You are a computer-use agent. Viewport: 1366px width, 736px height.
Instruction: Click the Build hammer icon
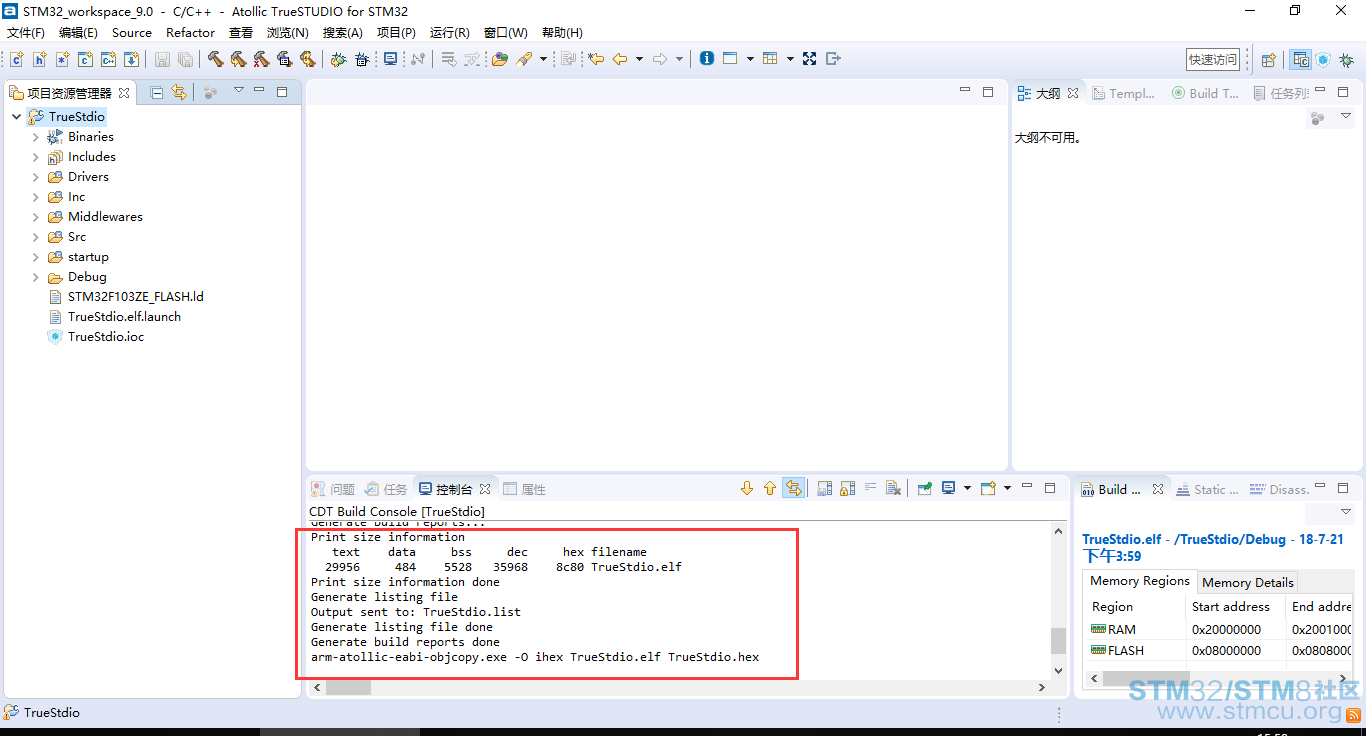tap(215, 59)
